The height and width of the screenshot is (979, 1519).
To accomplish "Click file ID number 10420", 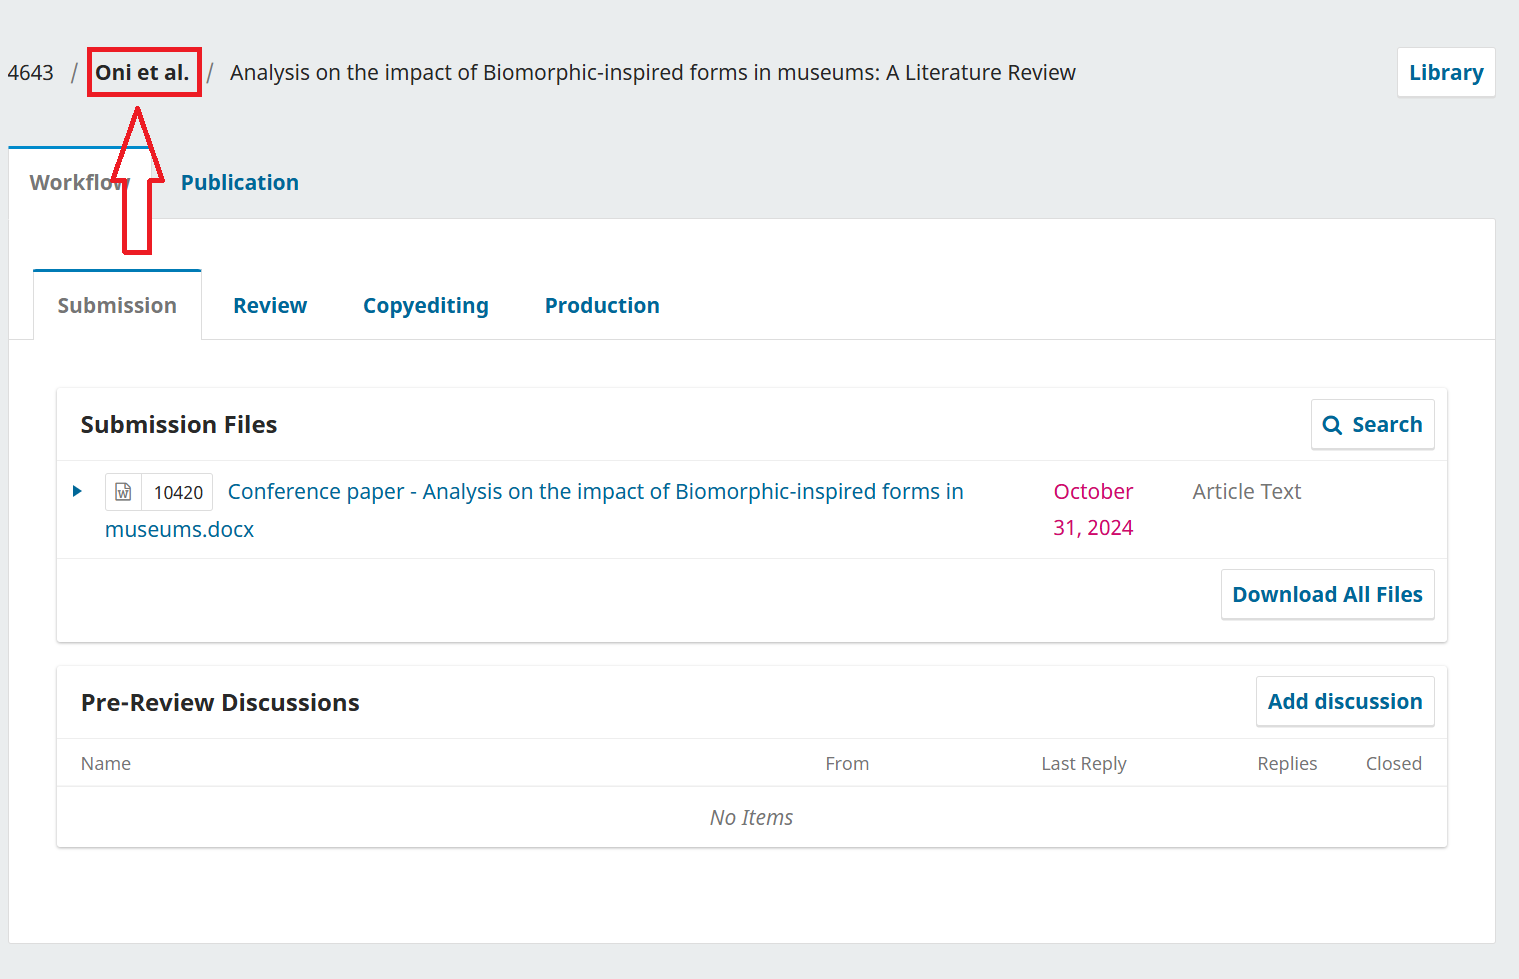I will click(178, 493).
